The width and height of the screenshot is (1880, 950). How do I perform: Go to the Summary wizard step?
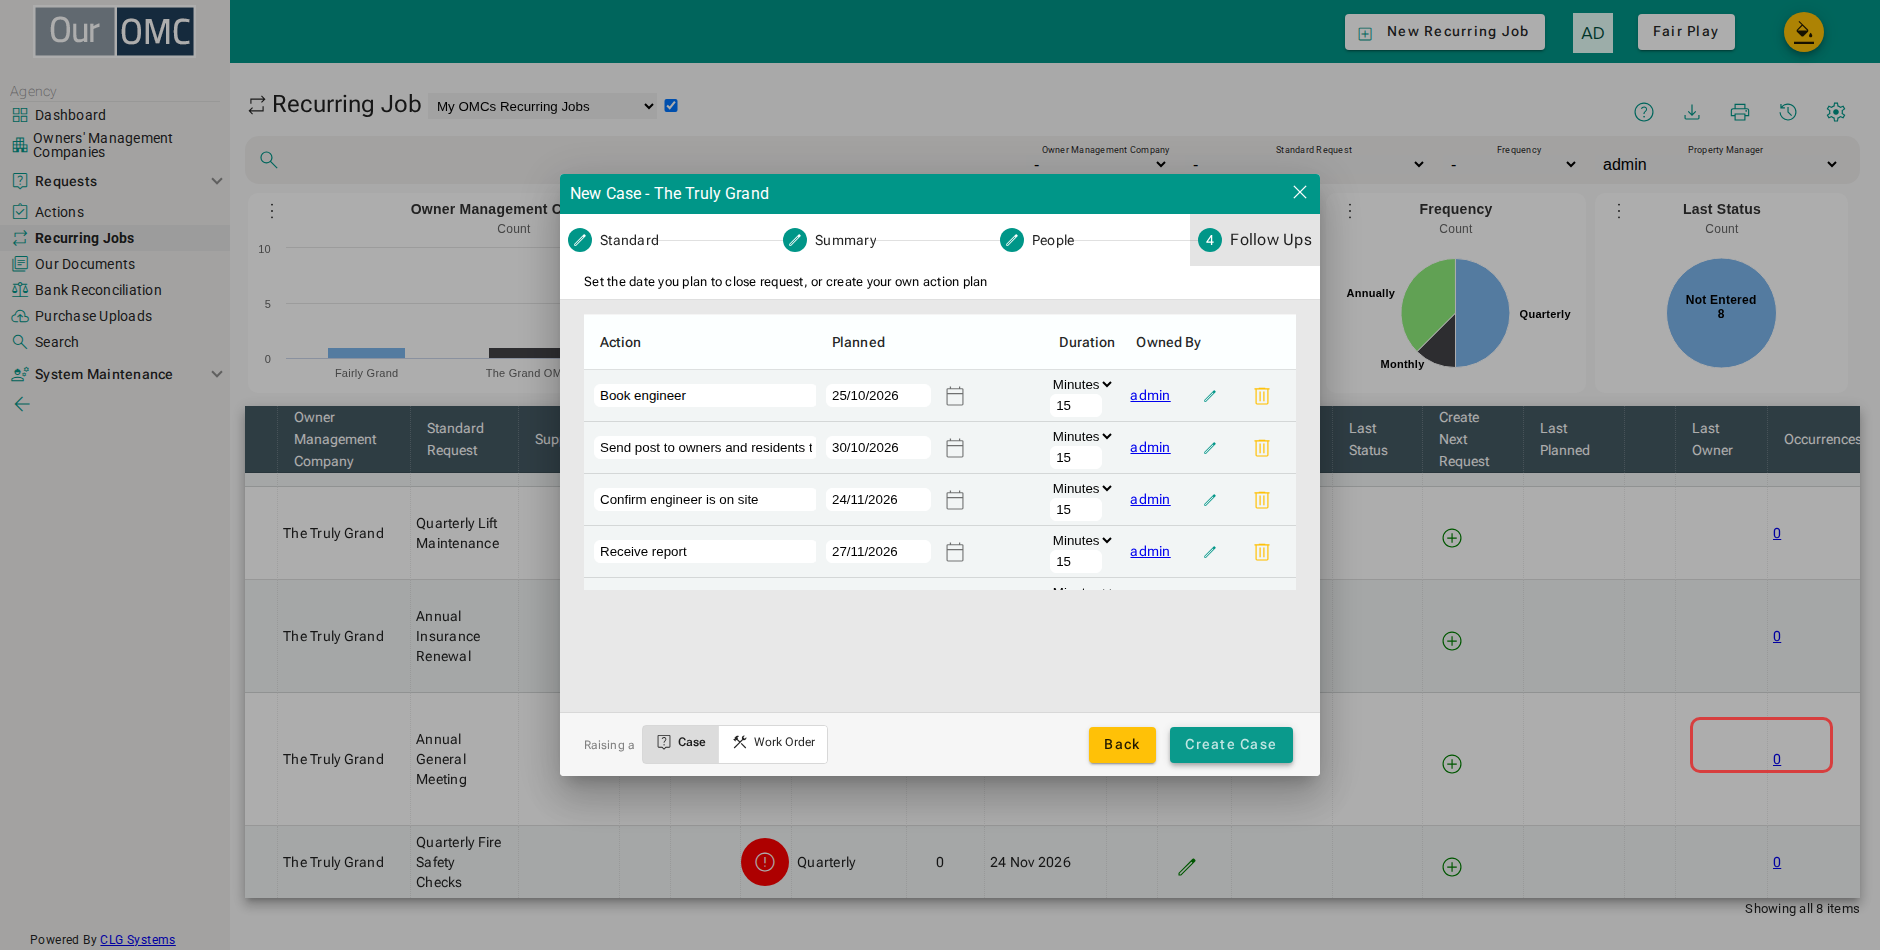pyautogui.click(x=830, y=240)
